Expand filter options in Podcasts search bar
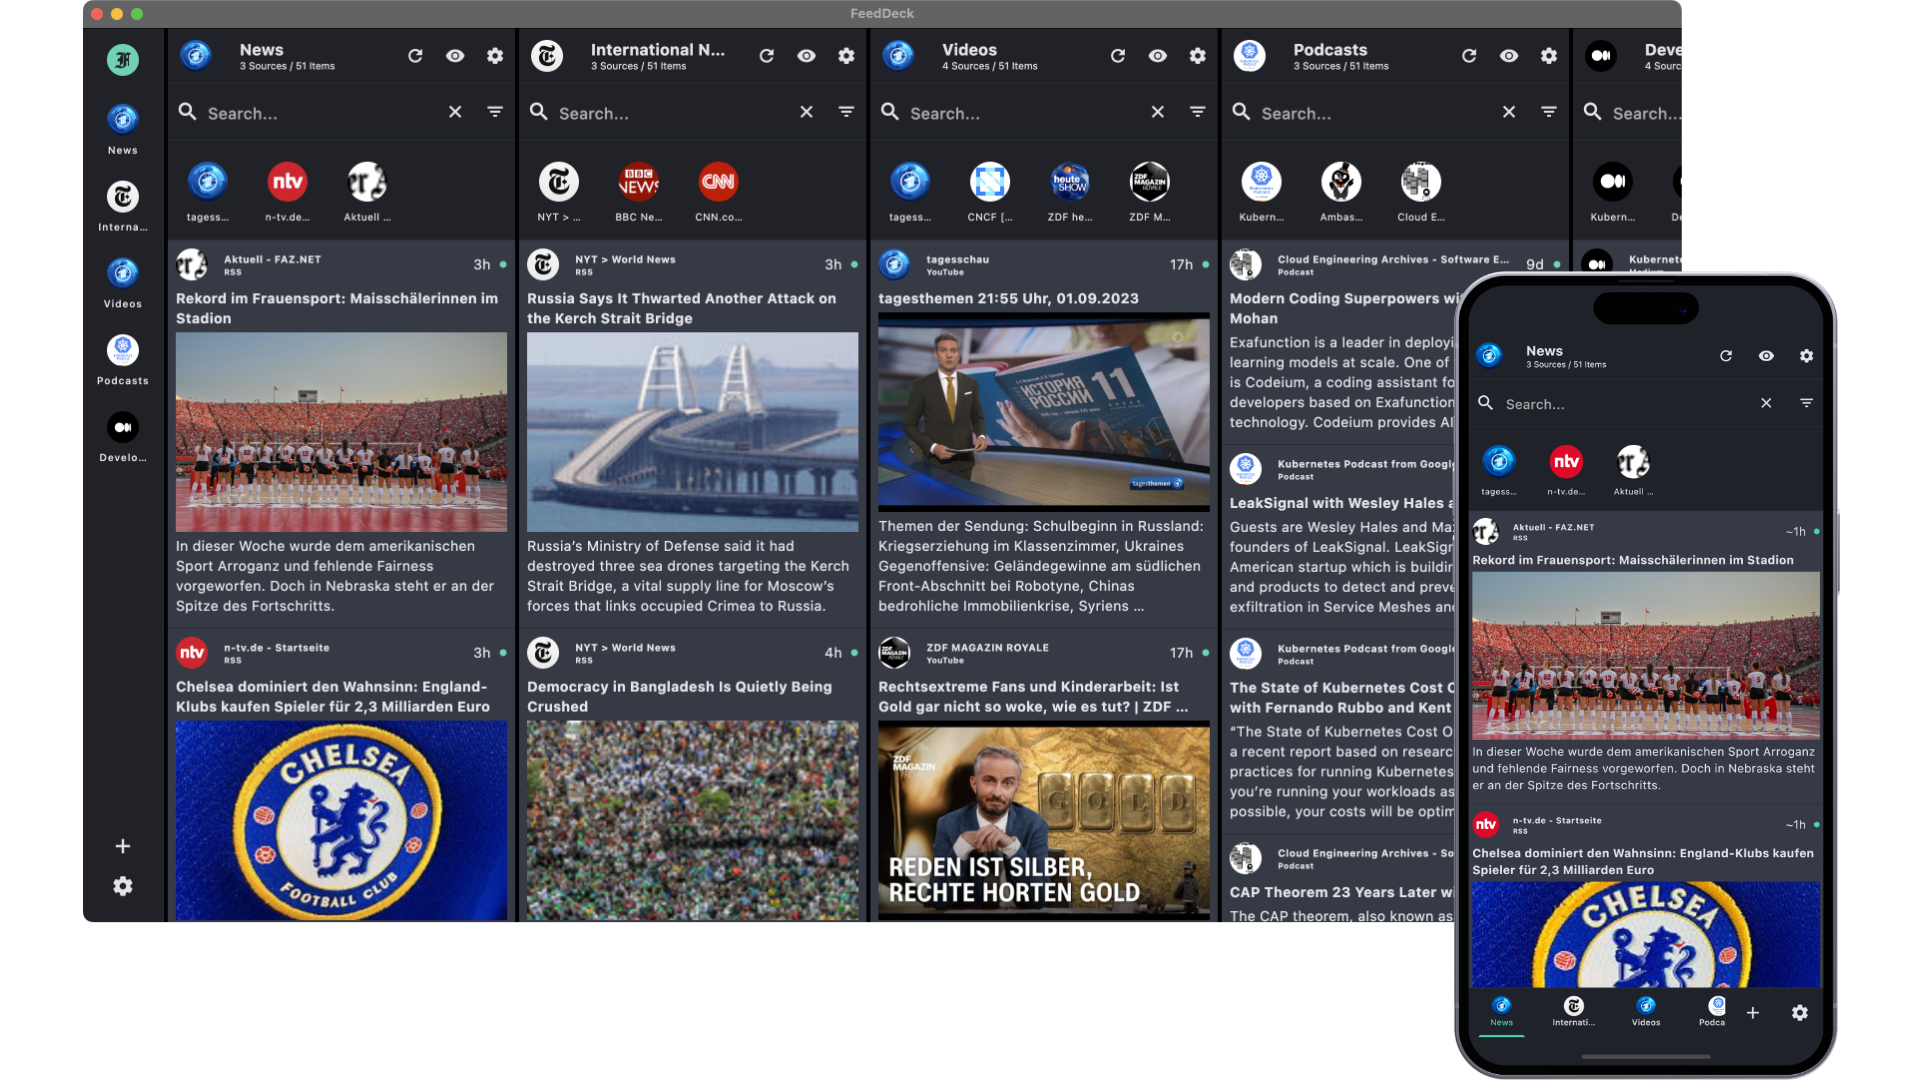 1548,112
